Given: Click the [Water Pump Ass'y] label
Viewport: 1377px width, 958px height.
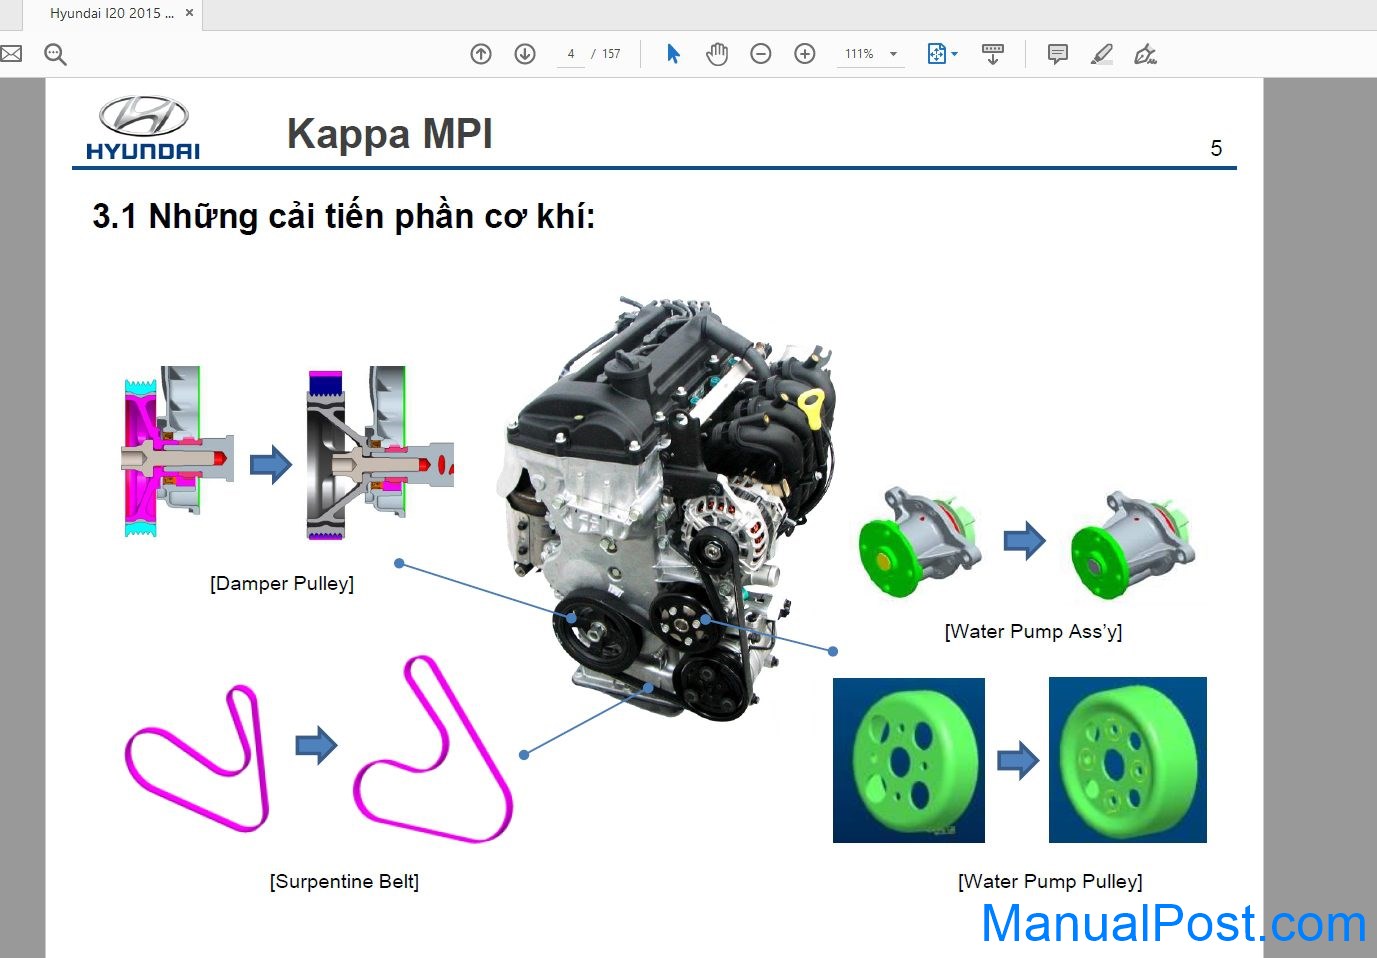Looking at the screenshot, I should pyautogui.click(x=1033, y=631).
